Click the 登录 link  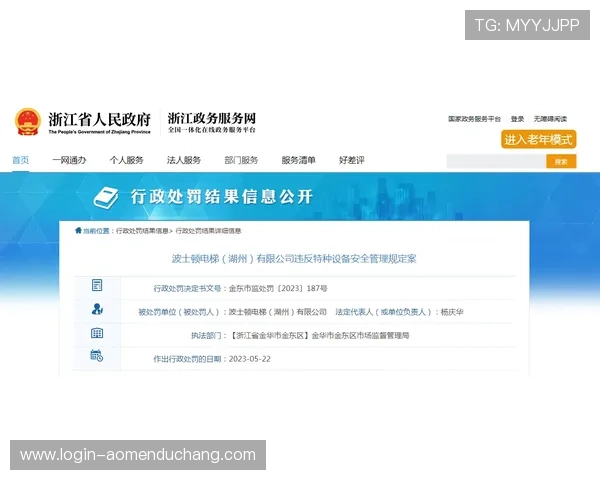click(x=517, y=119)
